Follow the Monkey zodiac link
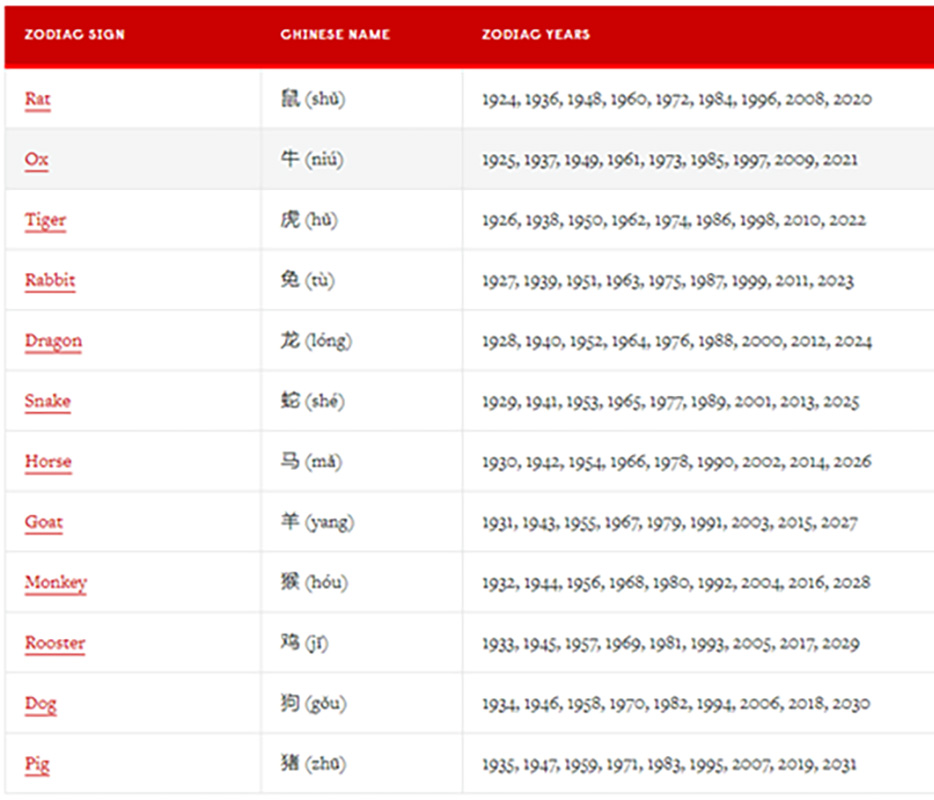 (x=56, y=582)
